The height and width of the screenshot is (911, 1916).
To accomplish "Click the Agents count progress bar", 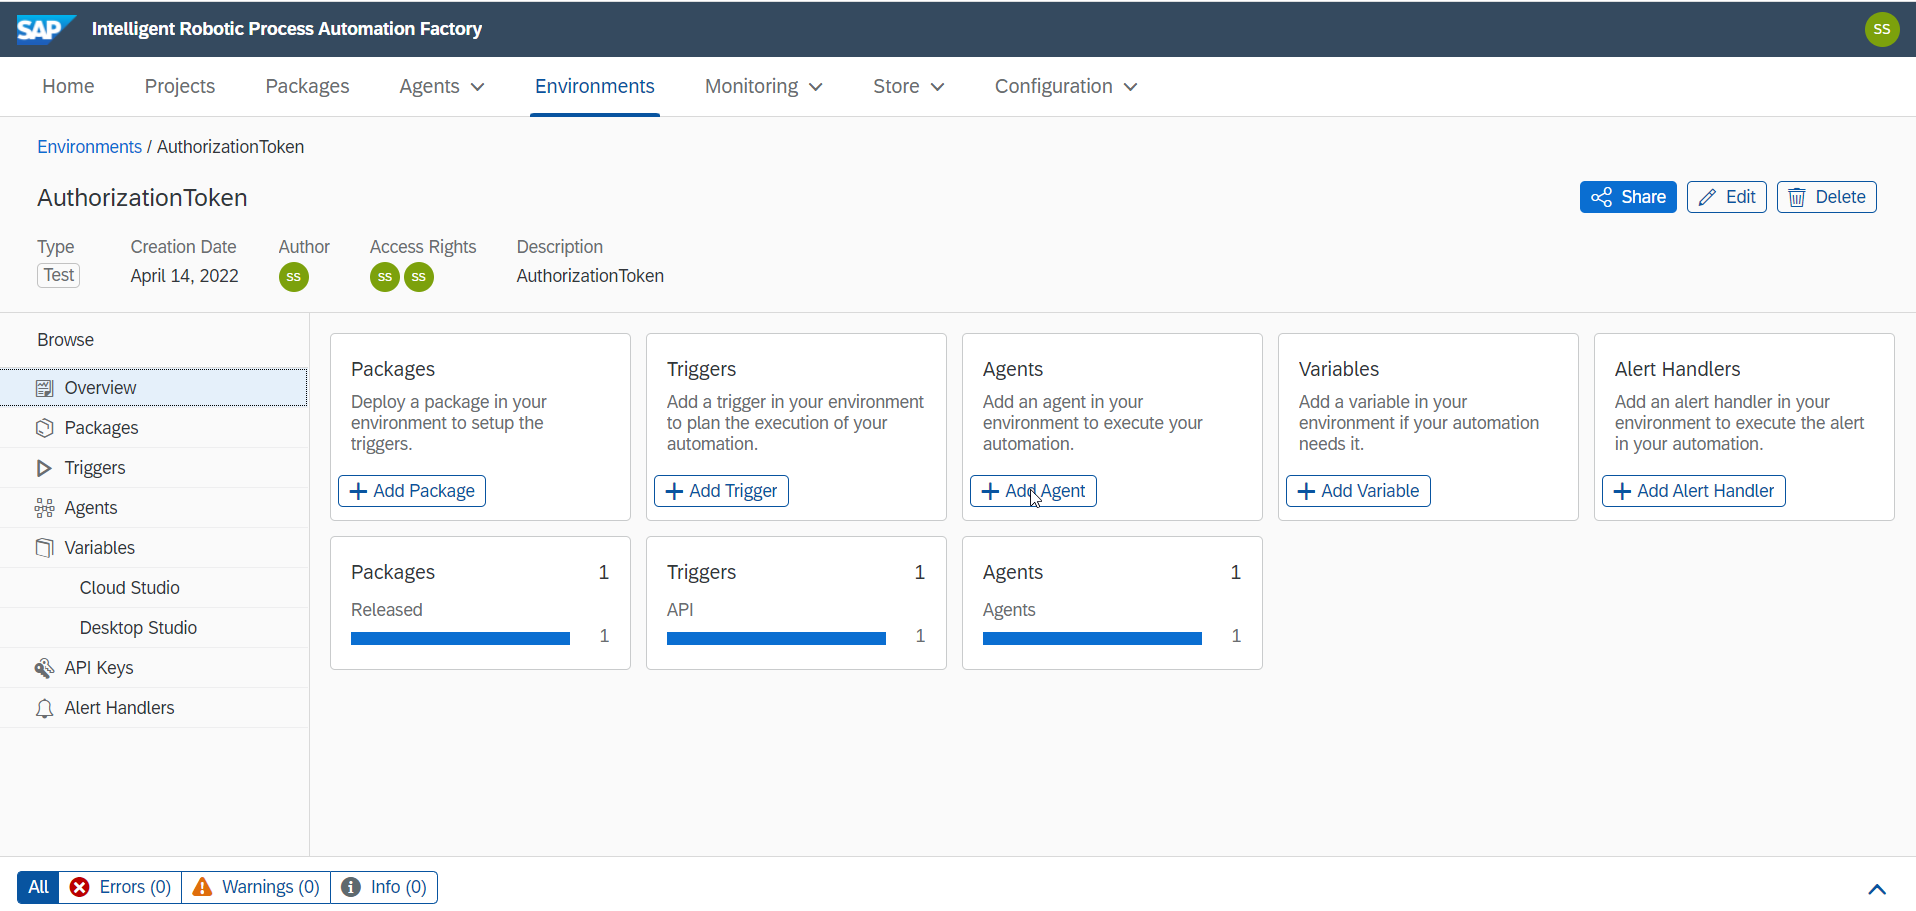I will (1092, 638).
